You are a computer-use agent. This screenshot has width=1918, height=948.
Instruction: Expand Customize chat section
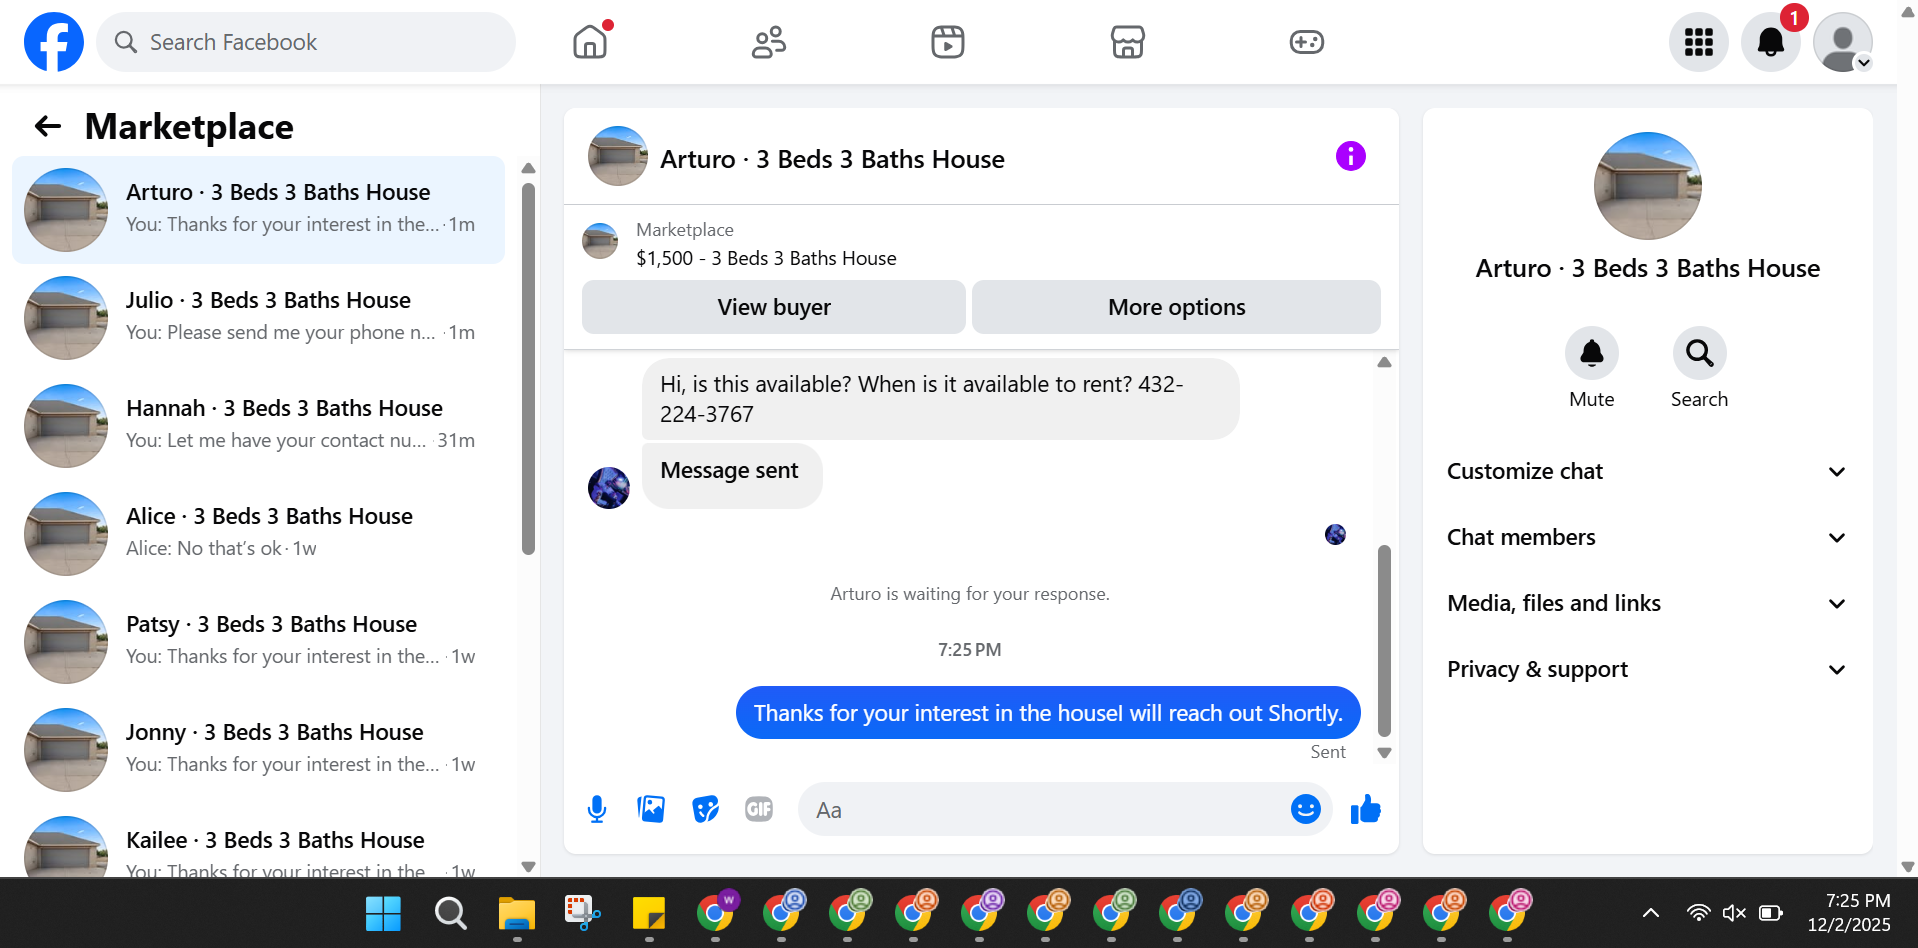tap(1647, 471)
